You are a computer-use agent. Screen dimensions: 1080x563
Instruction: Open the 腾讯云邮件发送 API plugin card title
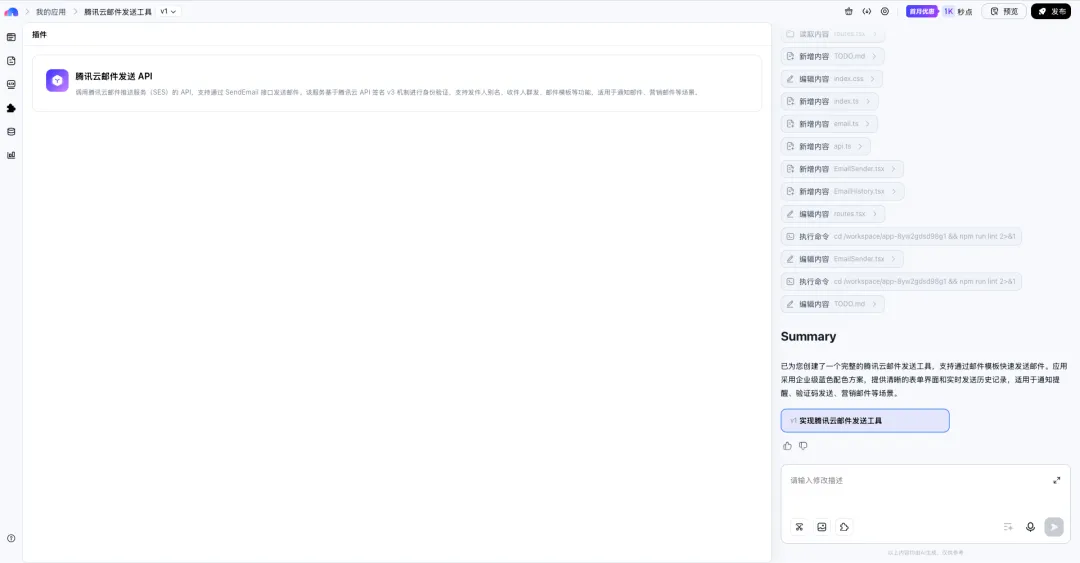click(x=114, y=76)
